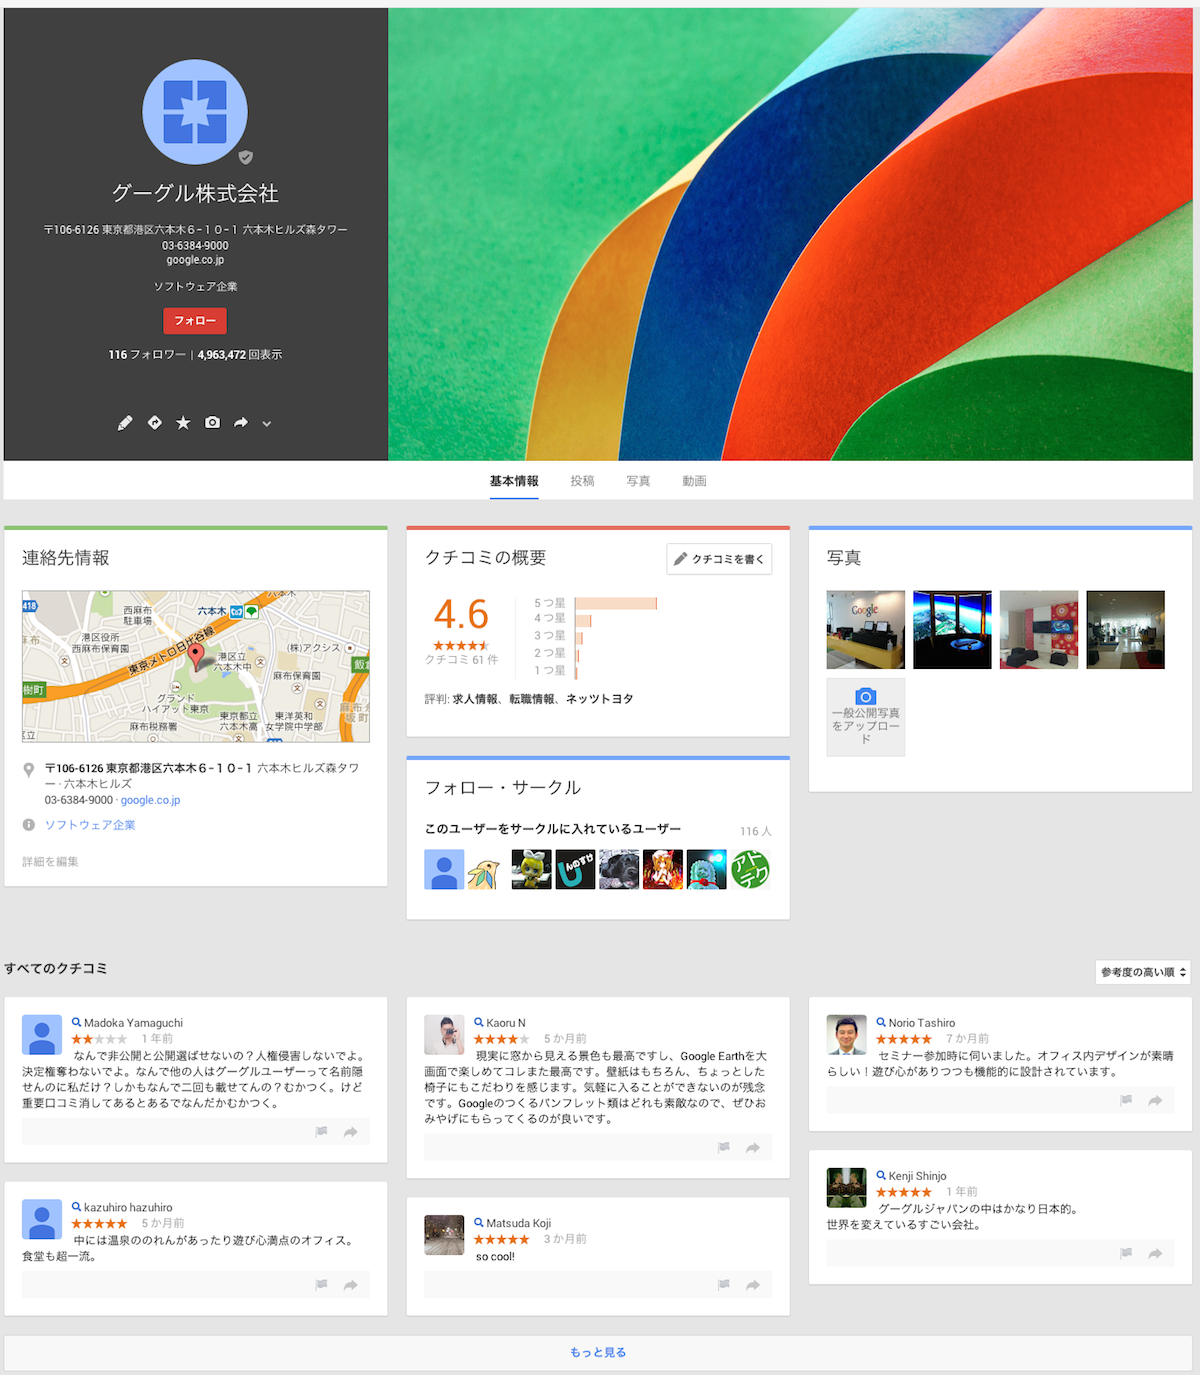Open the Earth view photo thumbnail
Screen dimensions: 1200x1375
click(952, 630)
